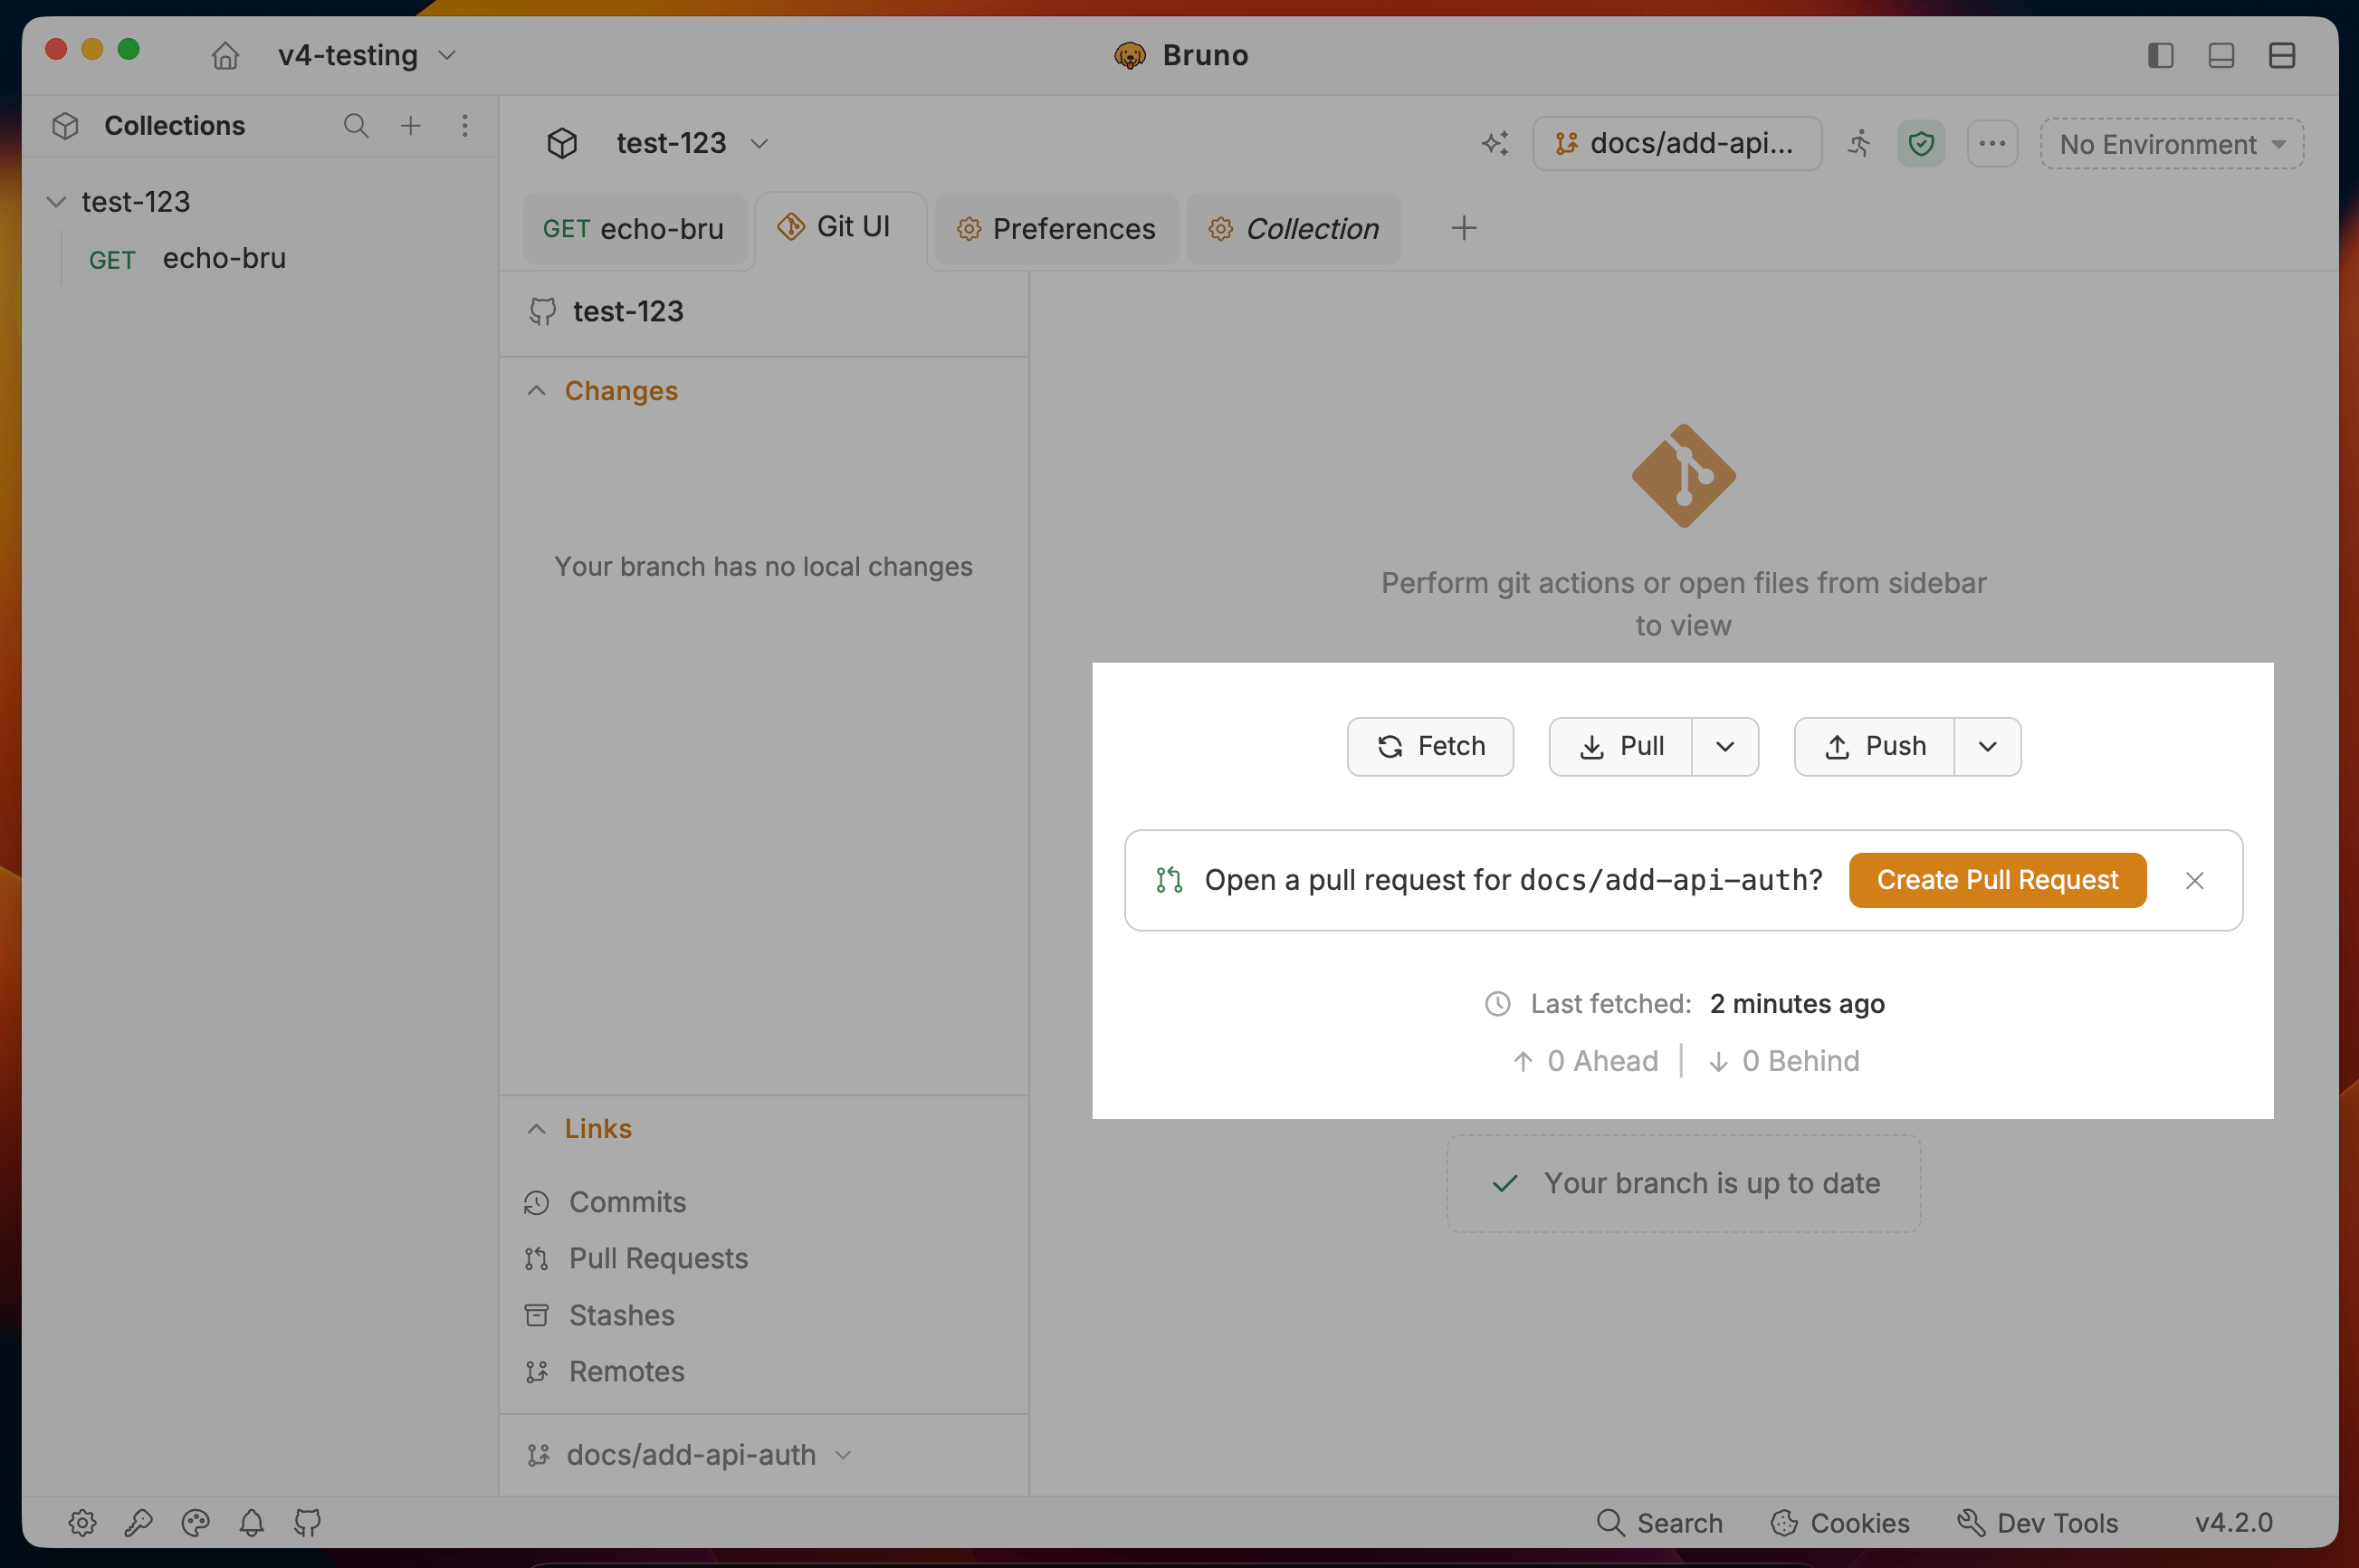This screenshot has width=2359, height=1568.
Task: Click the Your branch is up to date notice
Action: tap(1684, 1184)
